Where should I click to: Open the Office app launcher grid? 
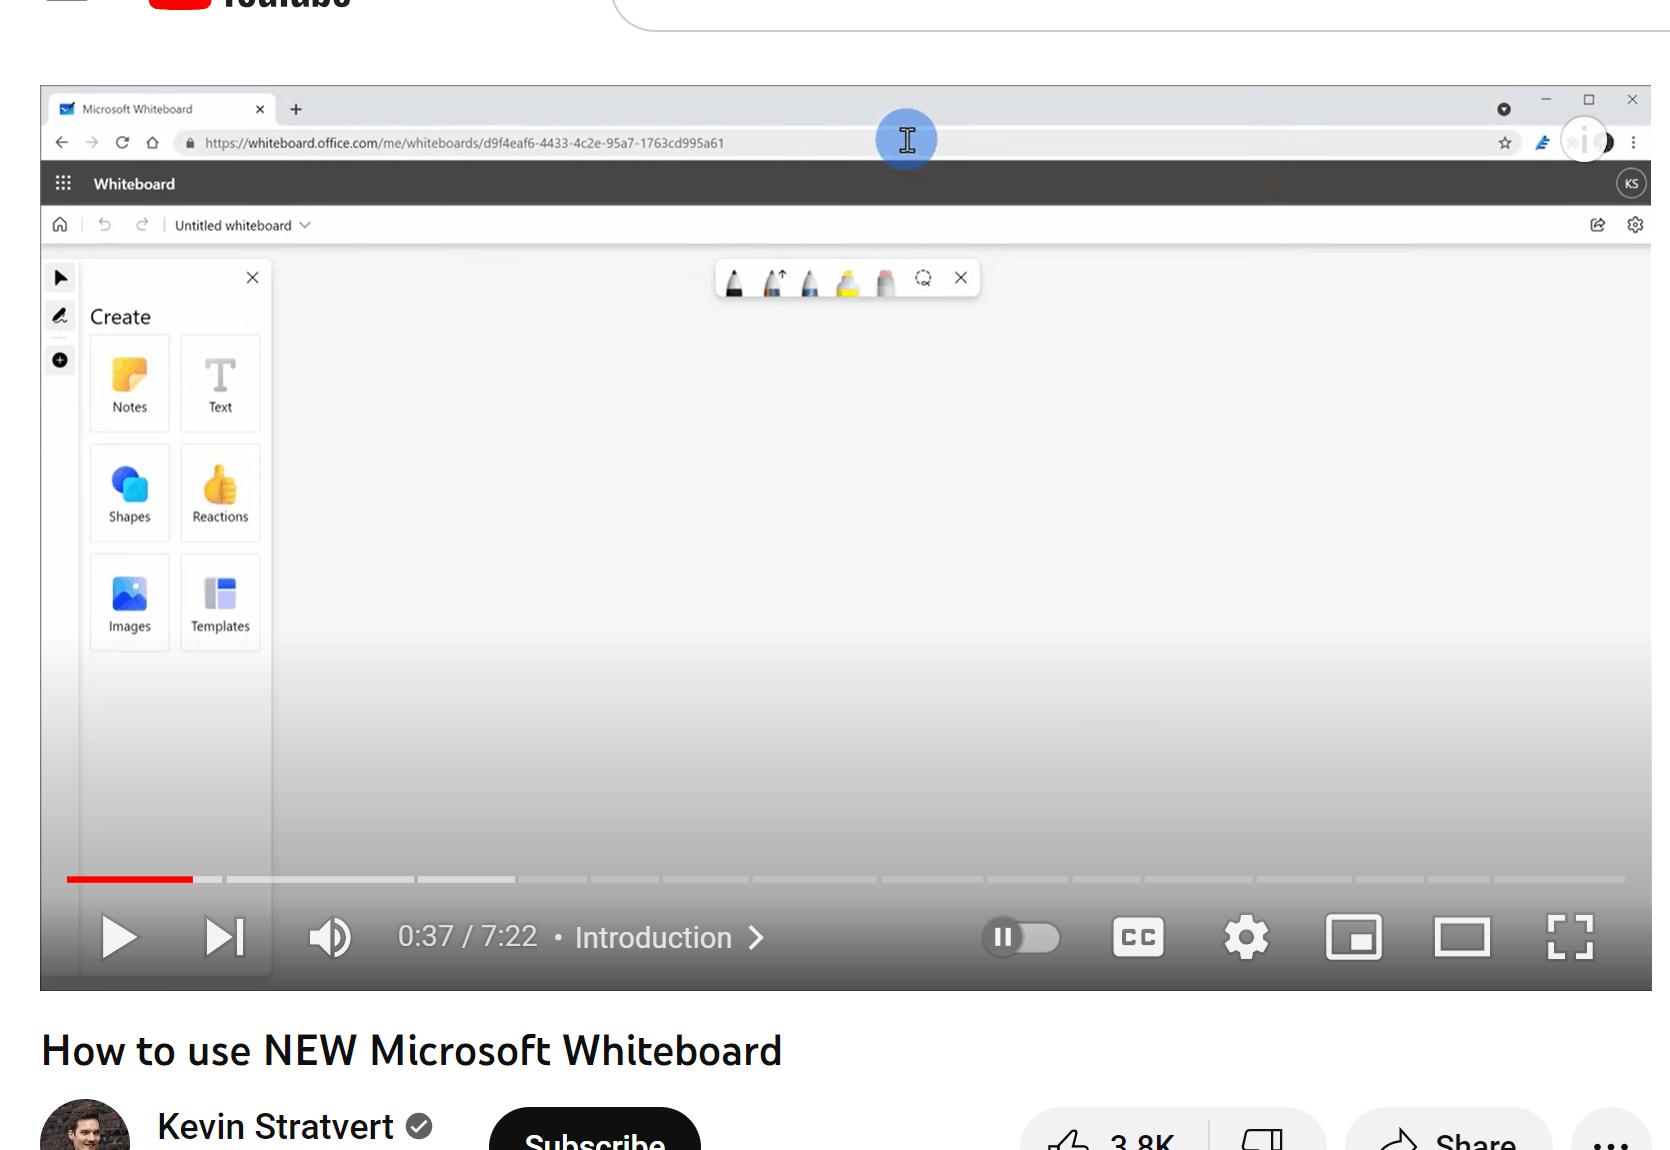63,183
